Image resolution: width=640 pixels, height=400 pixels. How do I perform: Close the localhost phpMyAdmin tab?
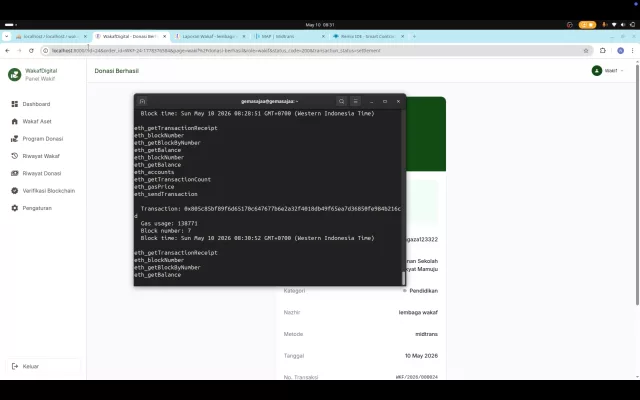click(x=85, y=36)
